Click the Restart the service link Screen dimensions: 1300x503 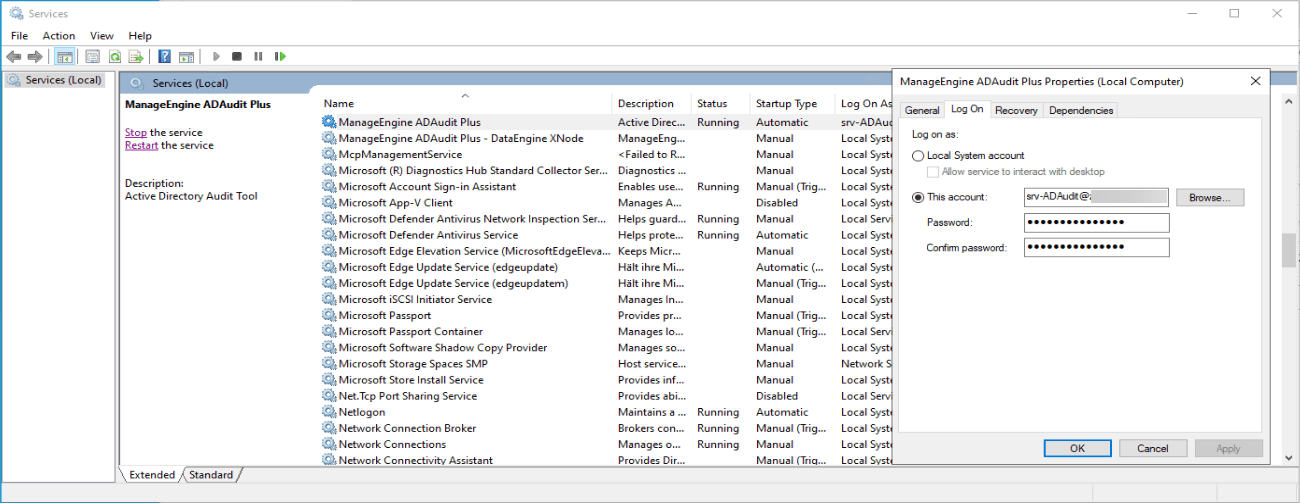141,146
